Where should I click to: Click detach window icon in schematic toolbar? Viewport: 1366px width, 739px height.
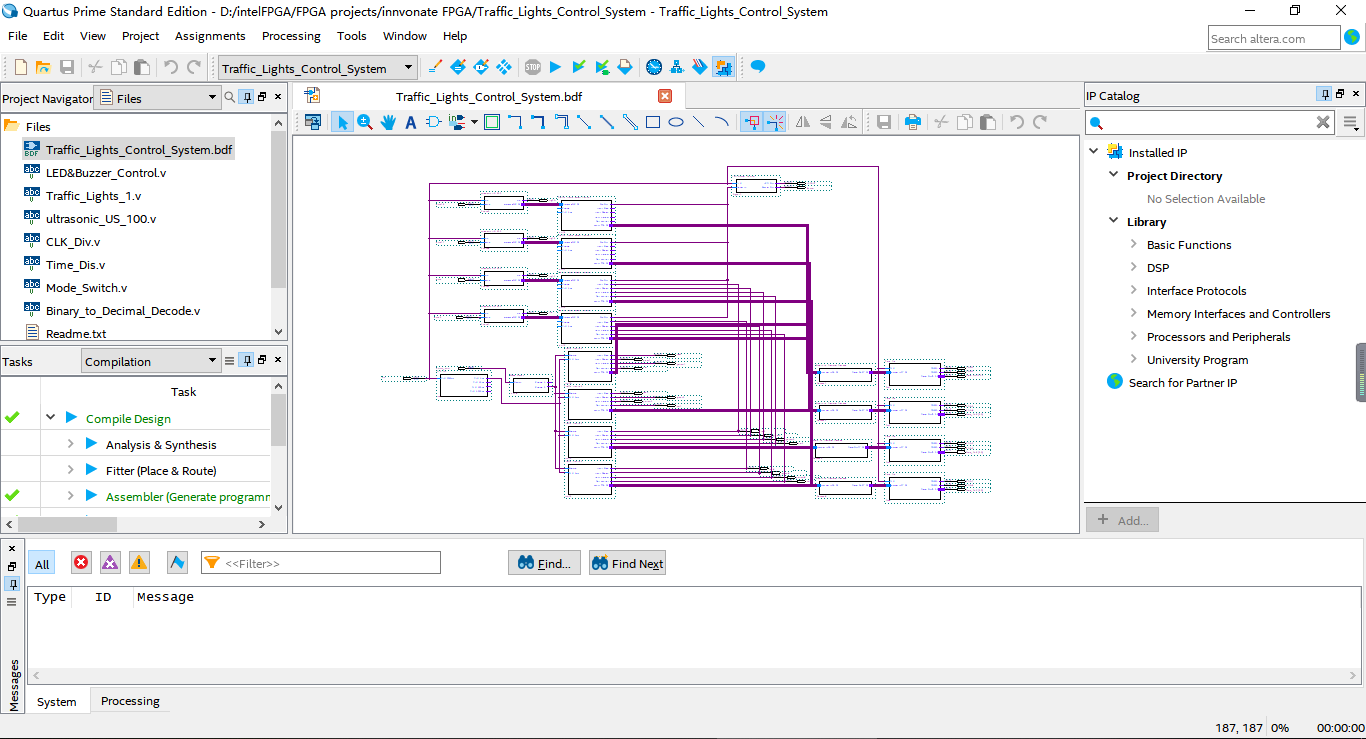(313, 122)
